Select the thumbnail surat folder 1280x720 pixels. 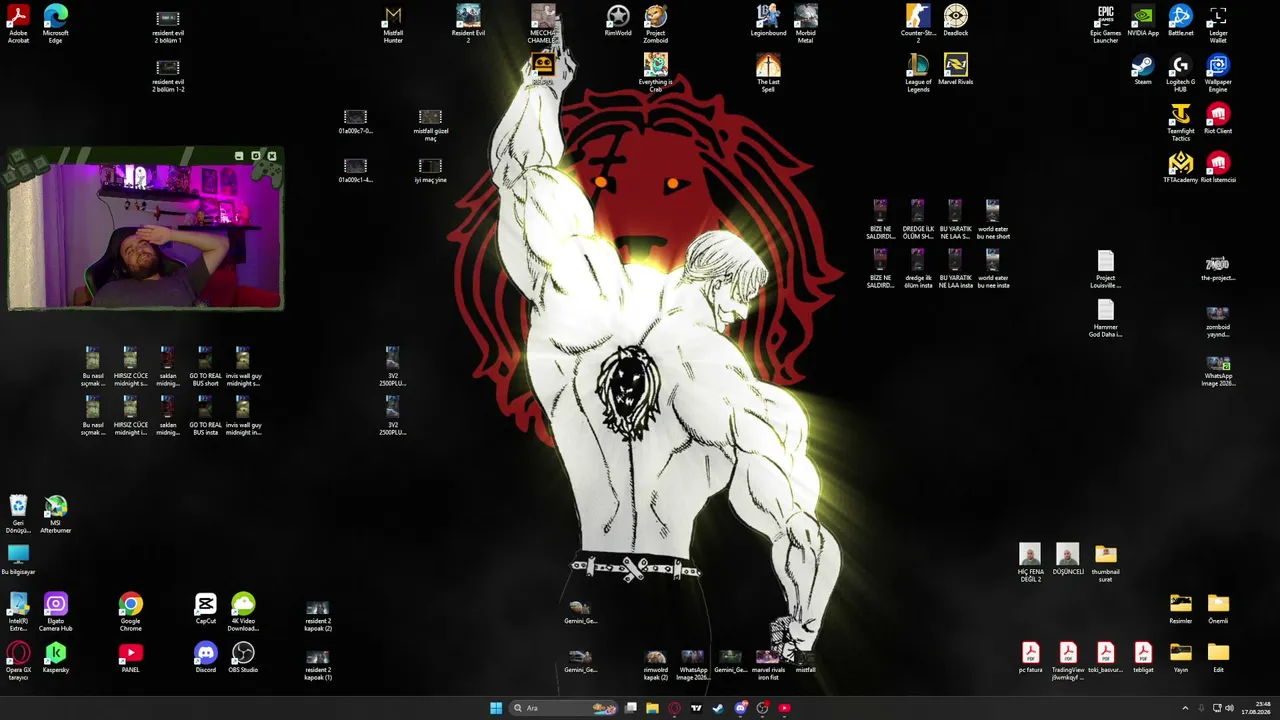tap(1106, 564)
